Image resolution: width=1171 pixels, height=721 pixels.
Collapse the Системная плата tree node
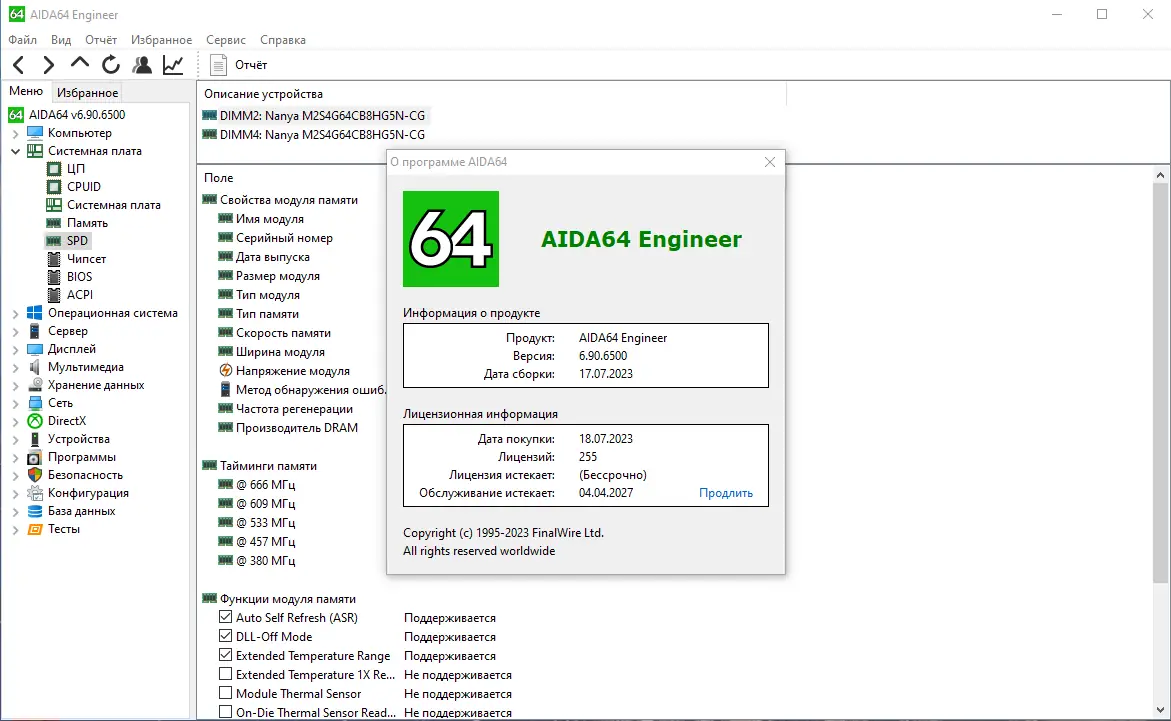tap(16, 151)
